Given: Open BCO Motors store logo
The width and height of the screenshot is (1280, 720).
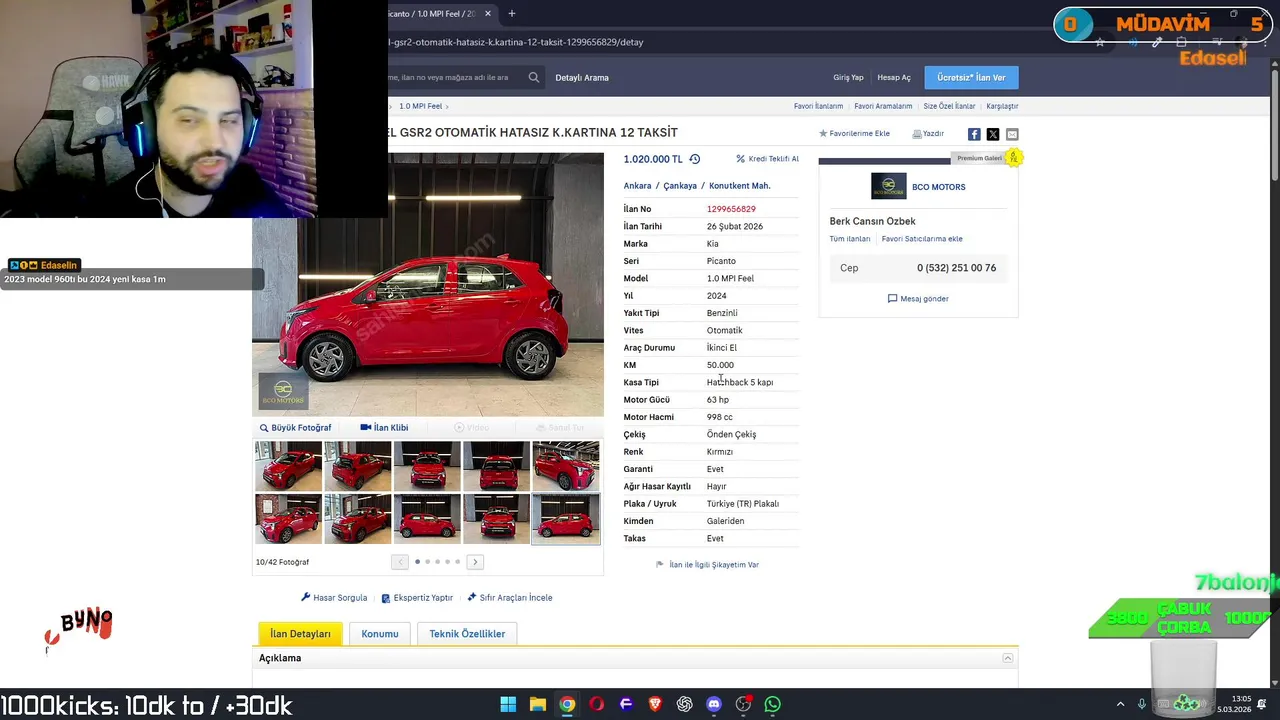Looking at the screenshot, I should click(888, 187).
